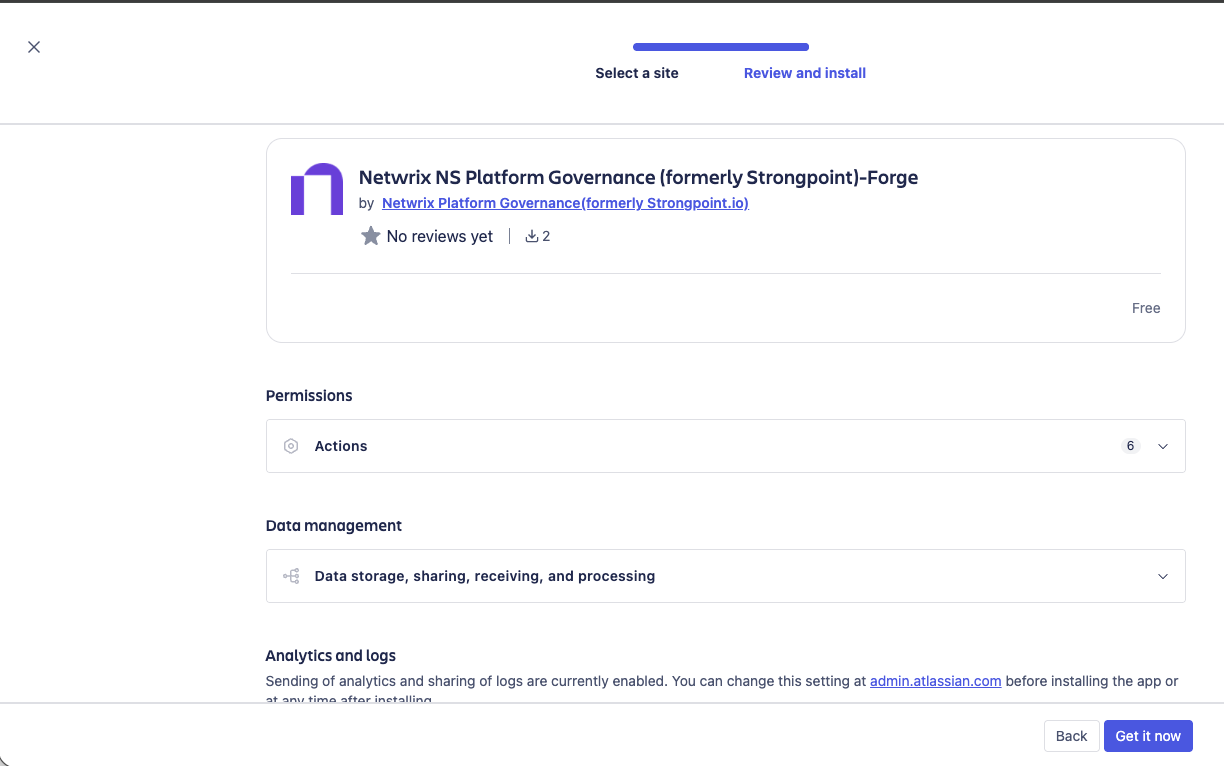Click the star rating icon
The height and width of the screenshot is (766, 1224).
370,235
